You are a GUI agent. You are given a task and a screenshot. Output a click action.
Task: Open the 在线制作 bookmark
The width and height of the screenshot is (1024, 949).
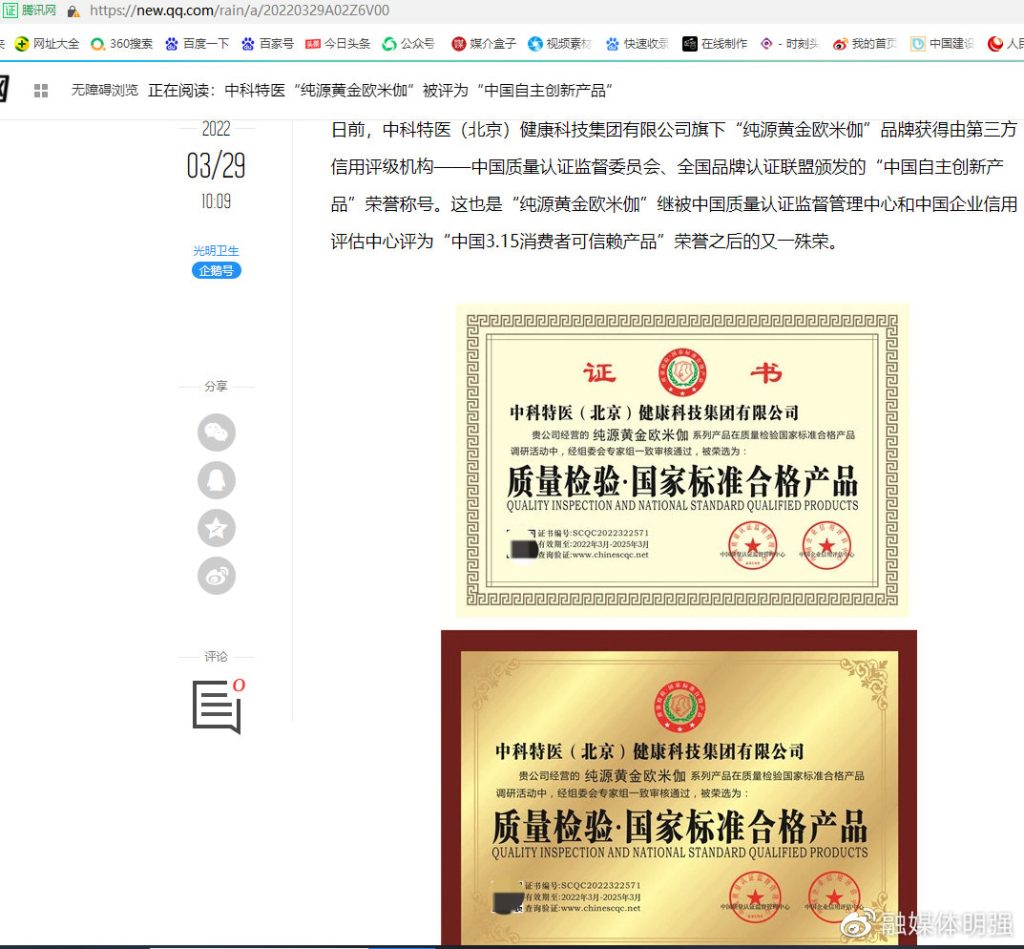[714, 44]
